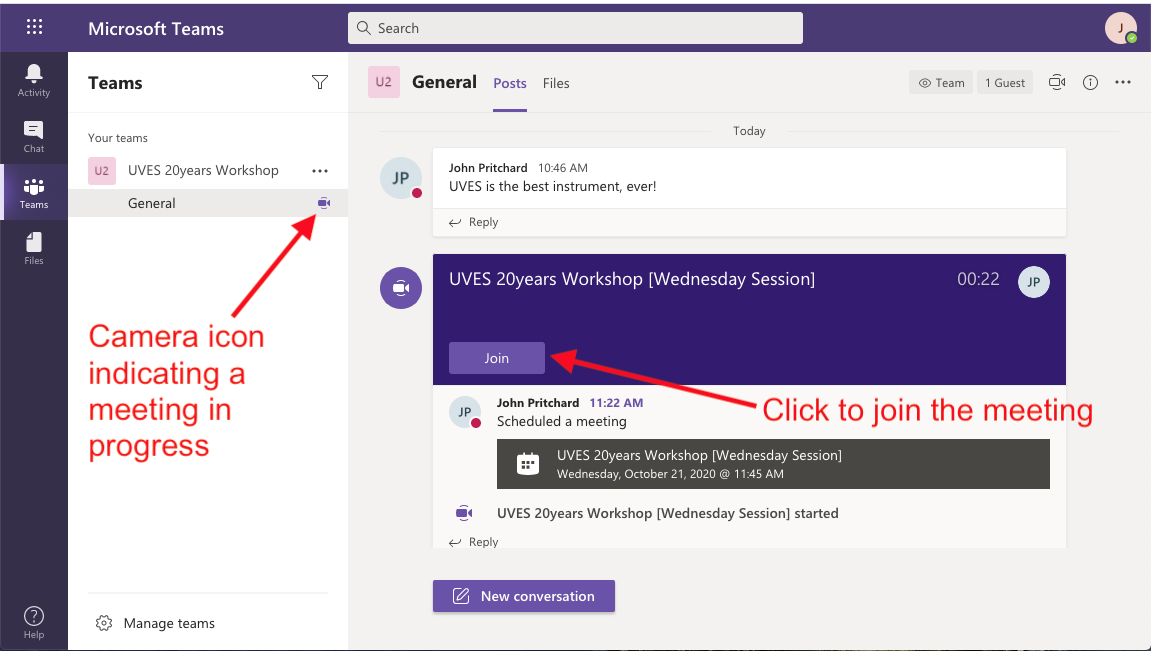The width and height of the screenshot is (1151, 651).
Task: Switch to the Posts tab
Action: [510, 83]
